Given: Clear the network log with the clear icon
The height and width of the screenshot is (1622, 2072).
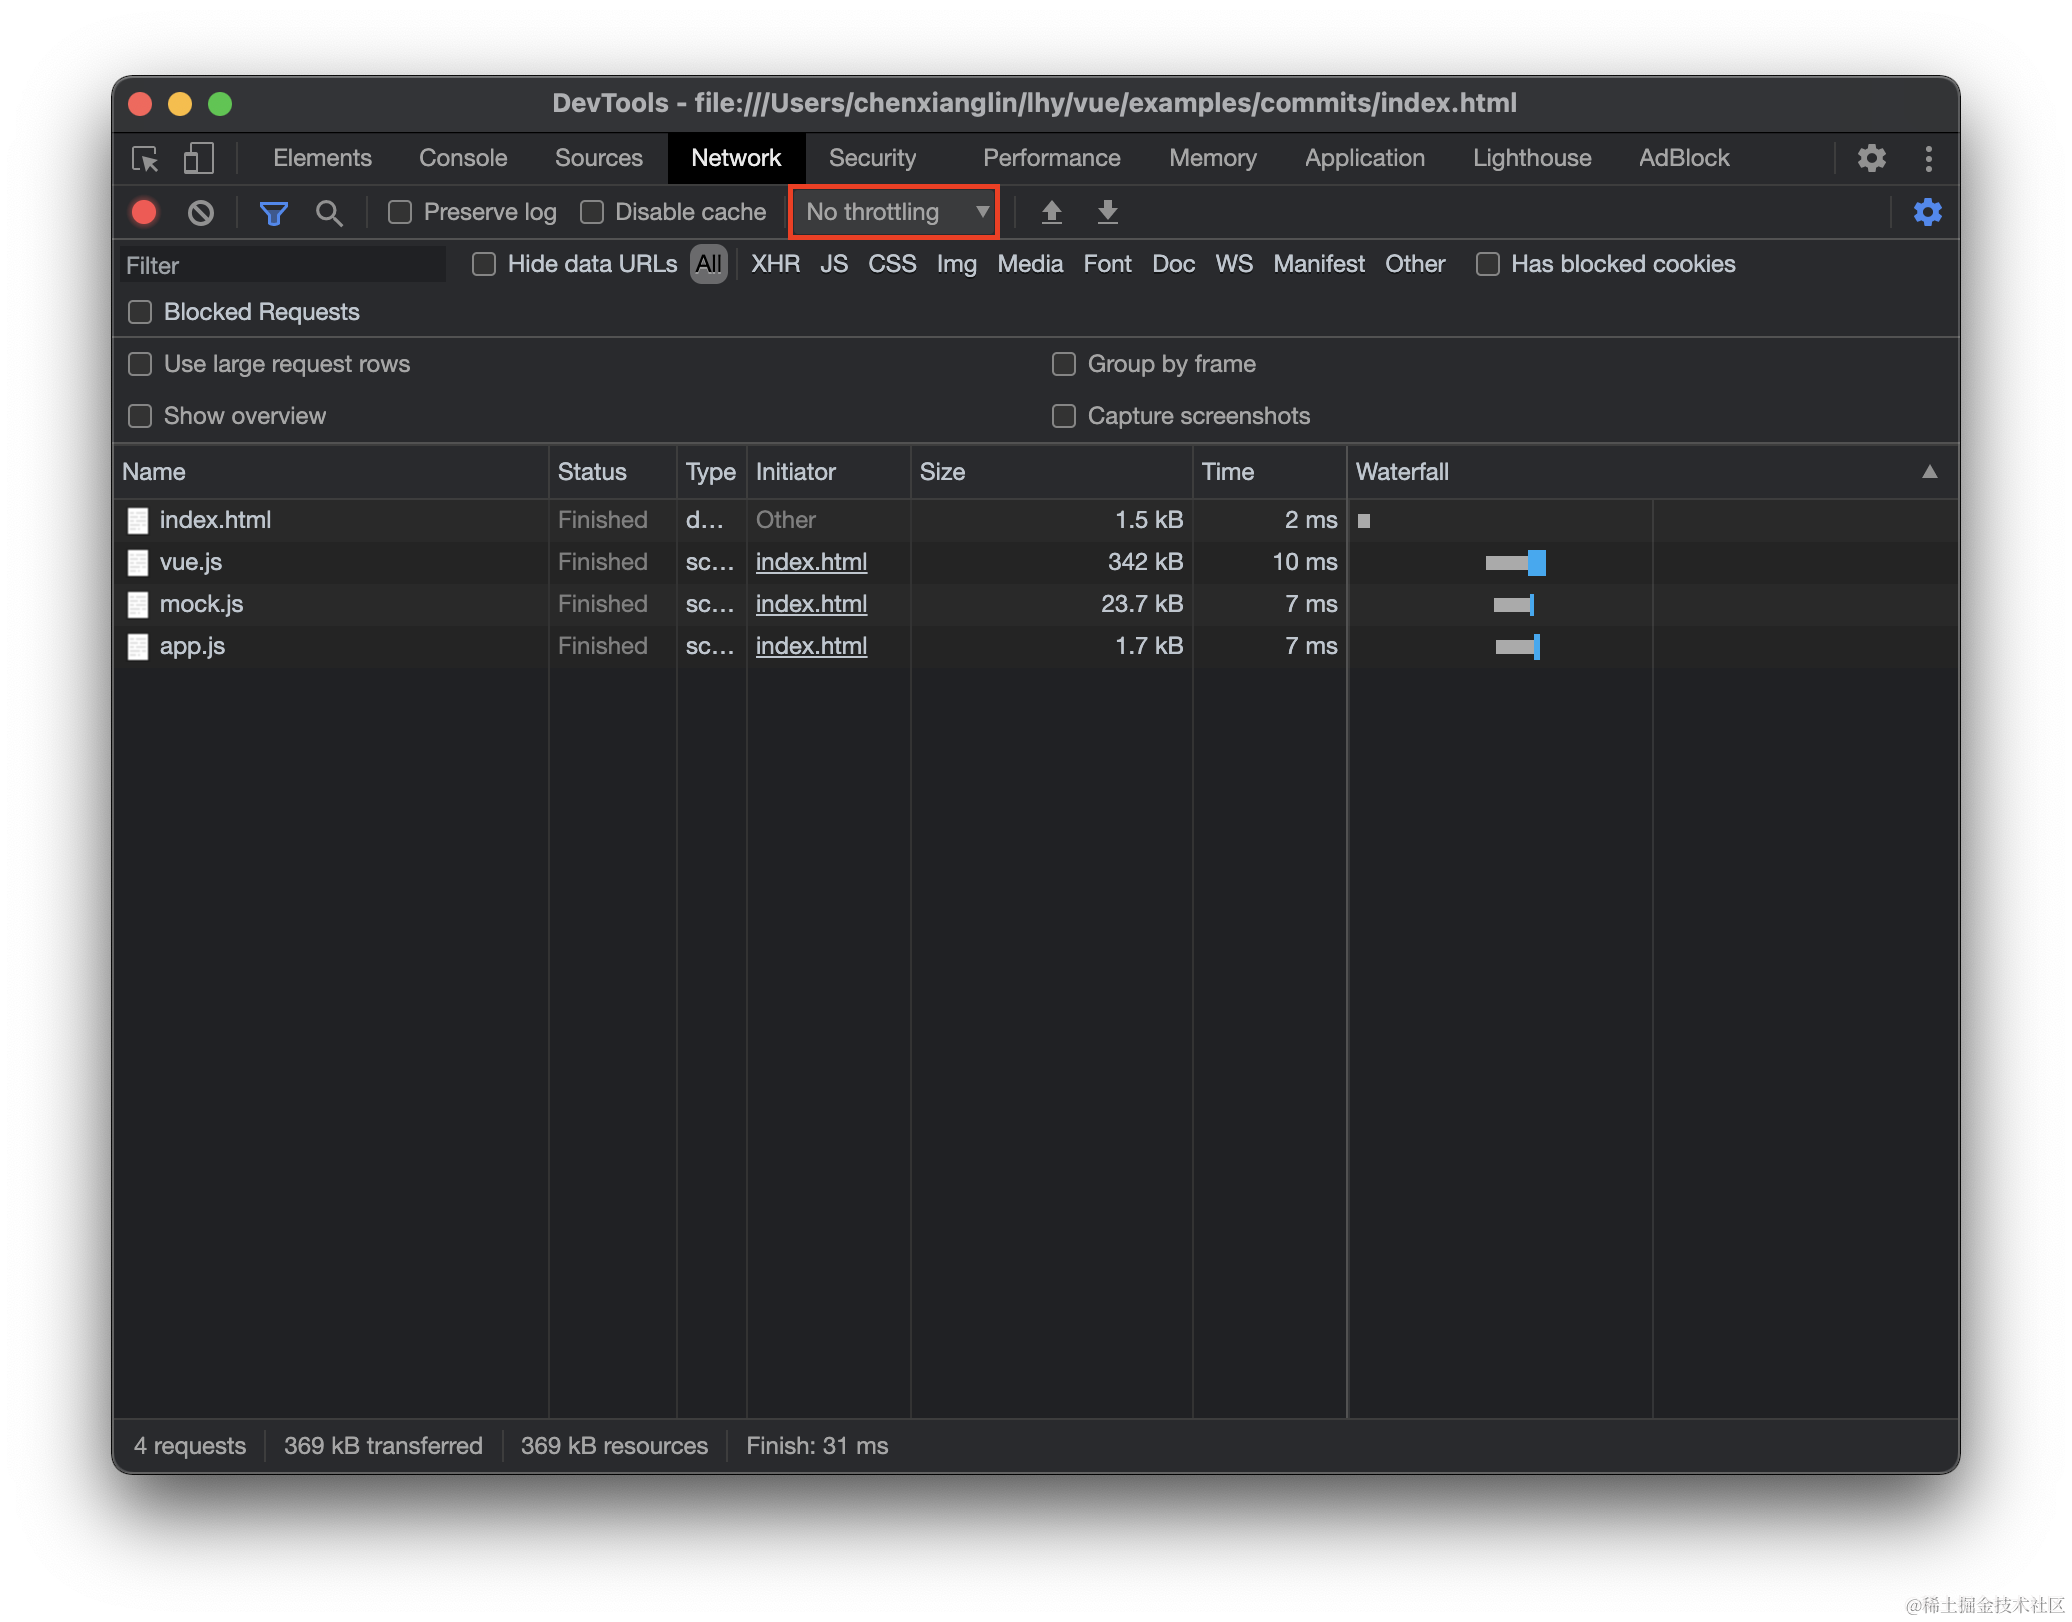Looking at the screenshot, I should [x=201, y=212].
